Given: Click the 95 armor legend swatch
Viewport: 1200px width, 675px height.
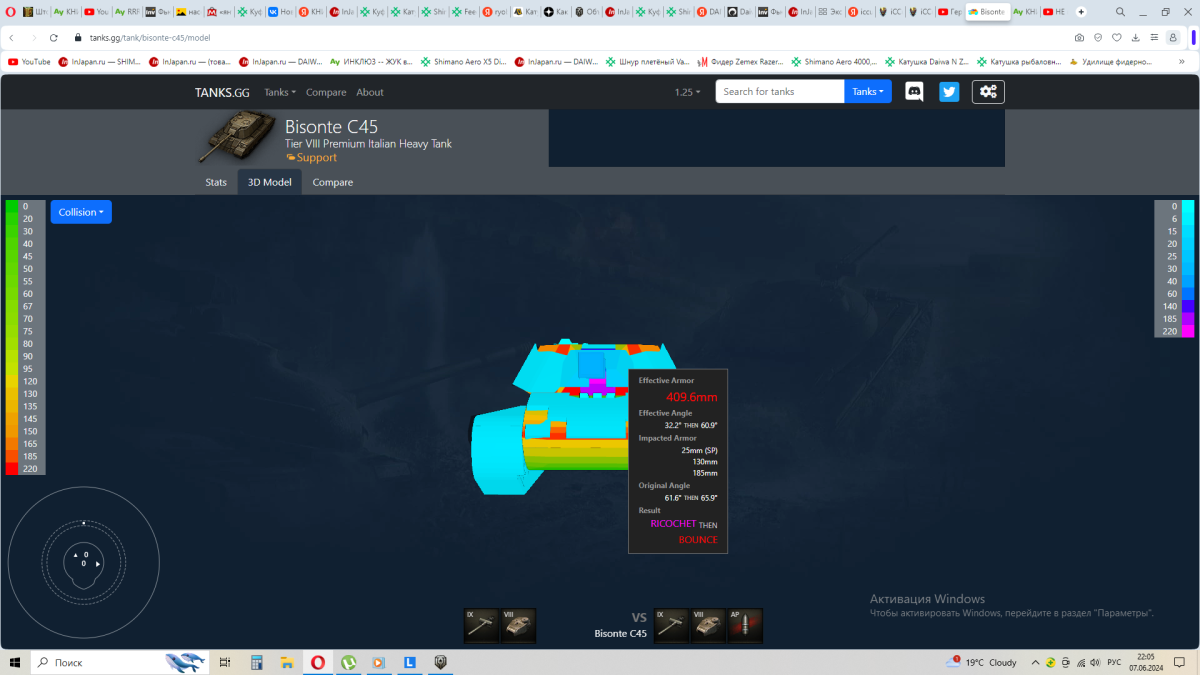Looking at the screenshot, I should pyautogui.click(x=12, y=369).
